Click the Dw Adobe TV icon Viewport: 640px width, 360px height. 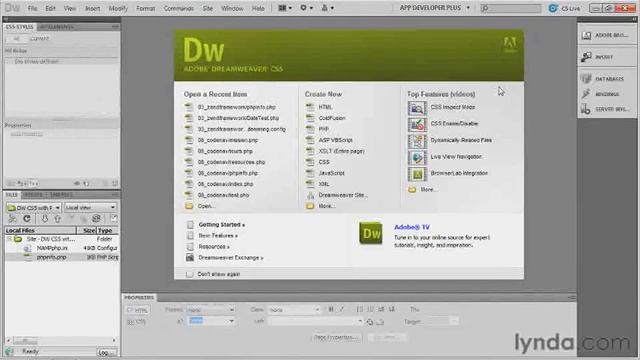tap(371, 233)
